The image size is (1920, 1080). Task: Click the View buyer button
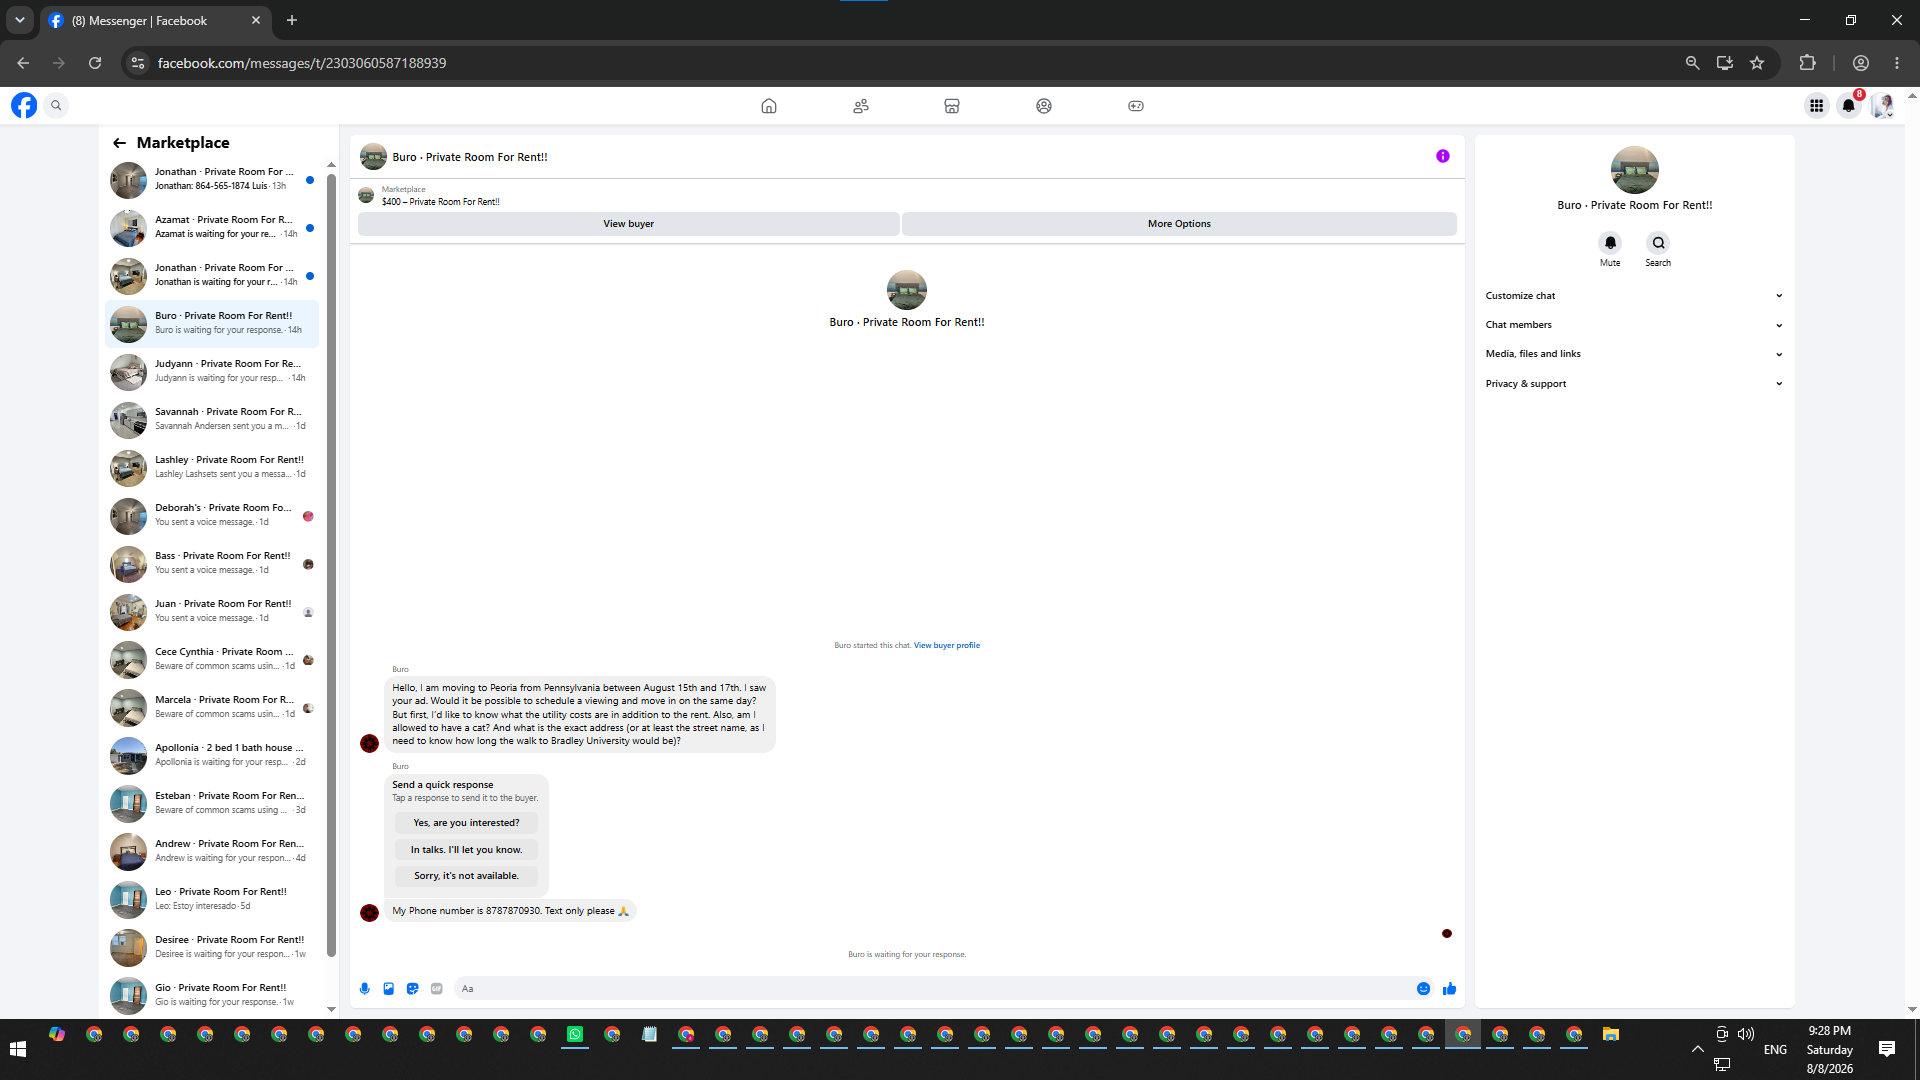click(628, 224)
